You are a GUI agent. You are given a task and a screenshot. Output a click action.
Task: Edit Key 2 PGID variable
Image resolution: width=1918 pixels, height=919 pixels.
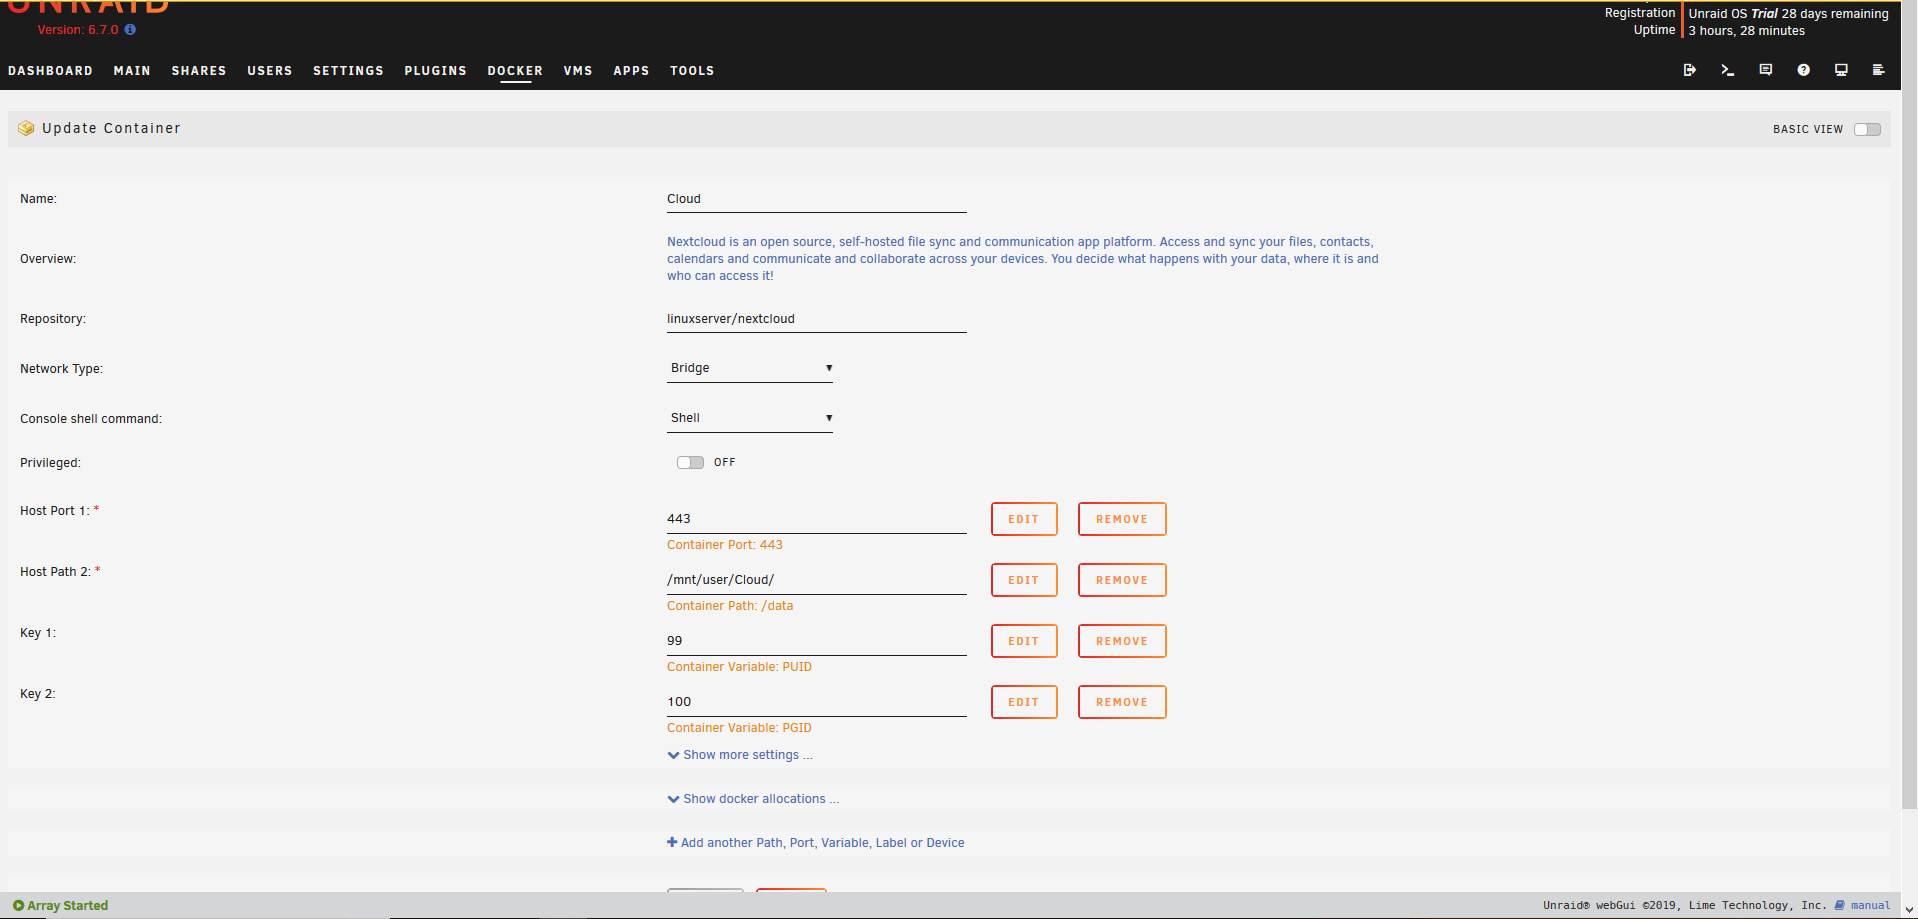pyautogui.click(x=1024, y=702)
